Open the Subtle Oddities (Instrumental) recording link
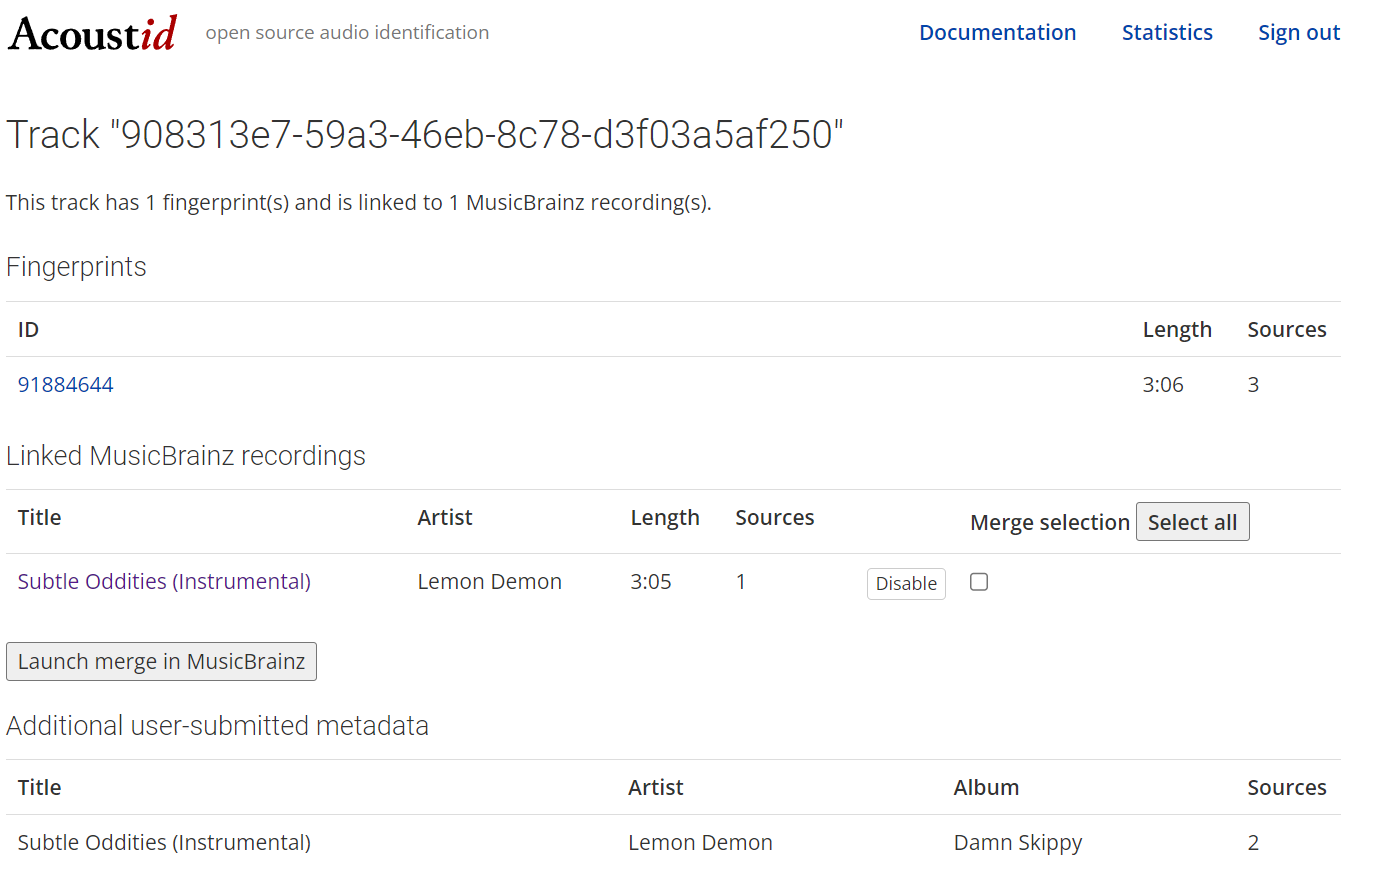 click(x=164, y=582)
